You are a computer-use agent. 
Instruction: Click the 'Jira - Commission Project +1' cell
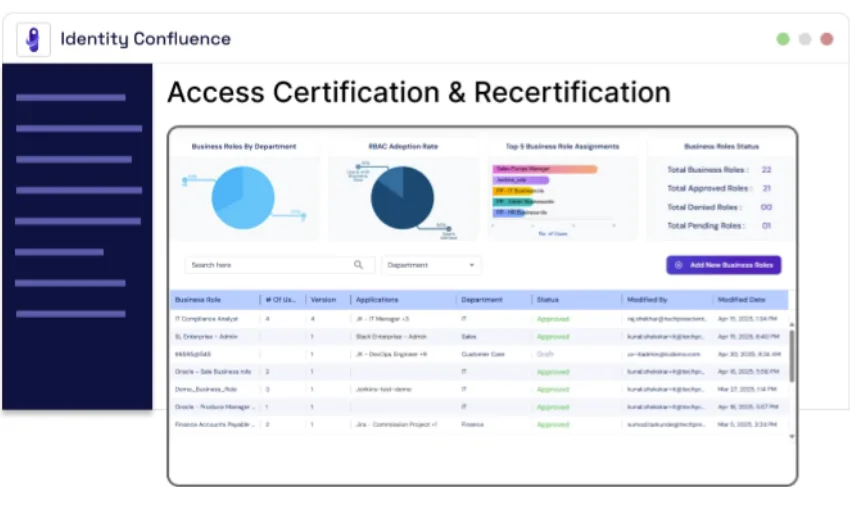(x=396, y=425)
